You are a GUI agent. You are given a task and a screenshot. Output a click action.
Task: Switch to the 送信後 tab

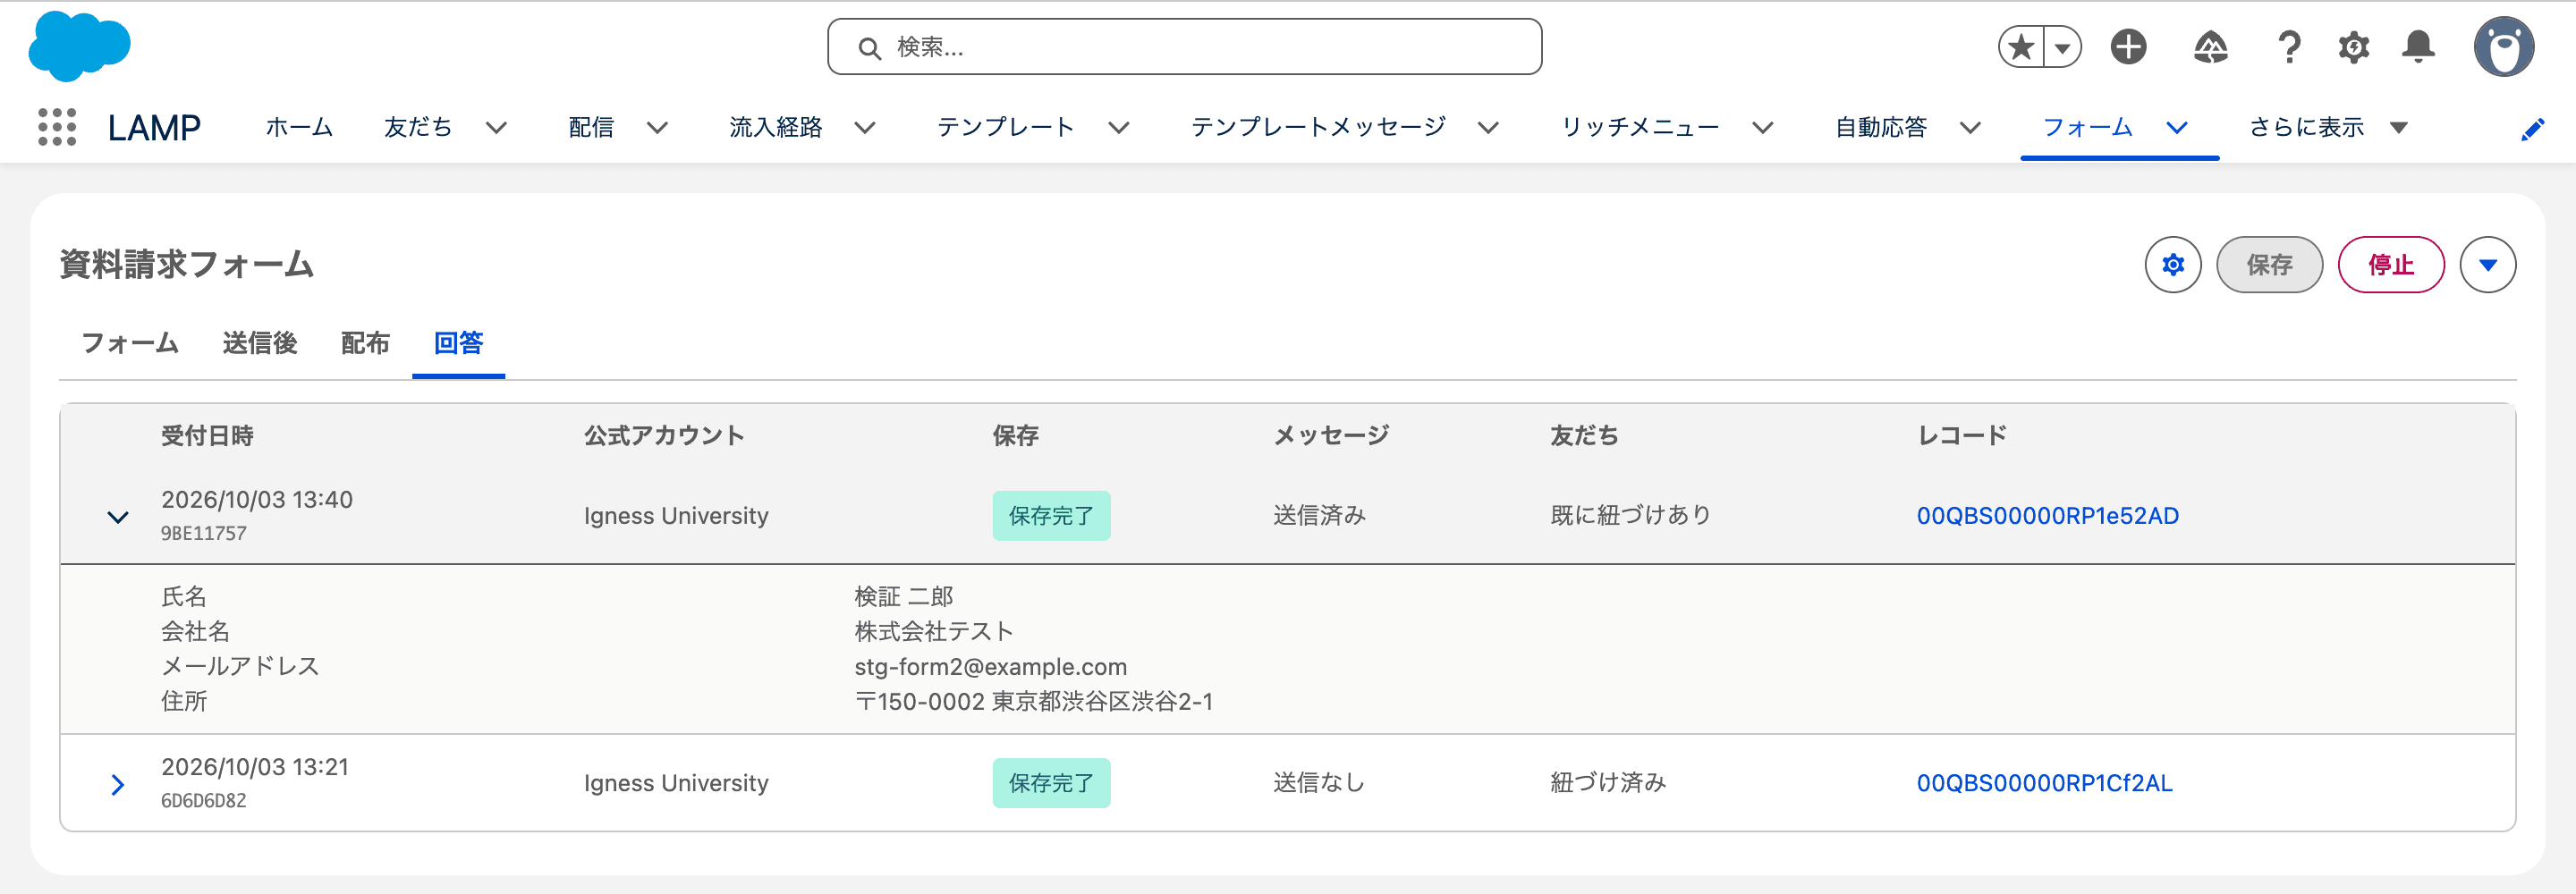pyautogui.click(x=260, y=343)
